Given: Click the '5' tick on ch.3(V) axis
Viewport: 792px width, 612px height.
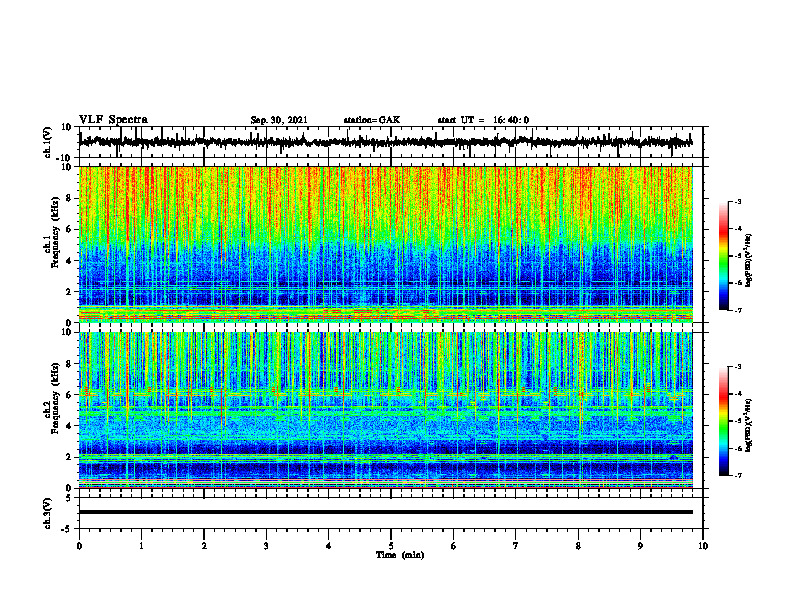Looking at the screenshot, I should 69,498.
